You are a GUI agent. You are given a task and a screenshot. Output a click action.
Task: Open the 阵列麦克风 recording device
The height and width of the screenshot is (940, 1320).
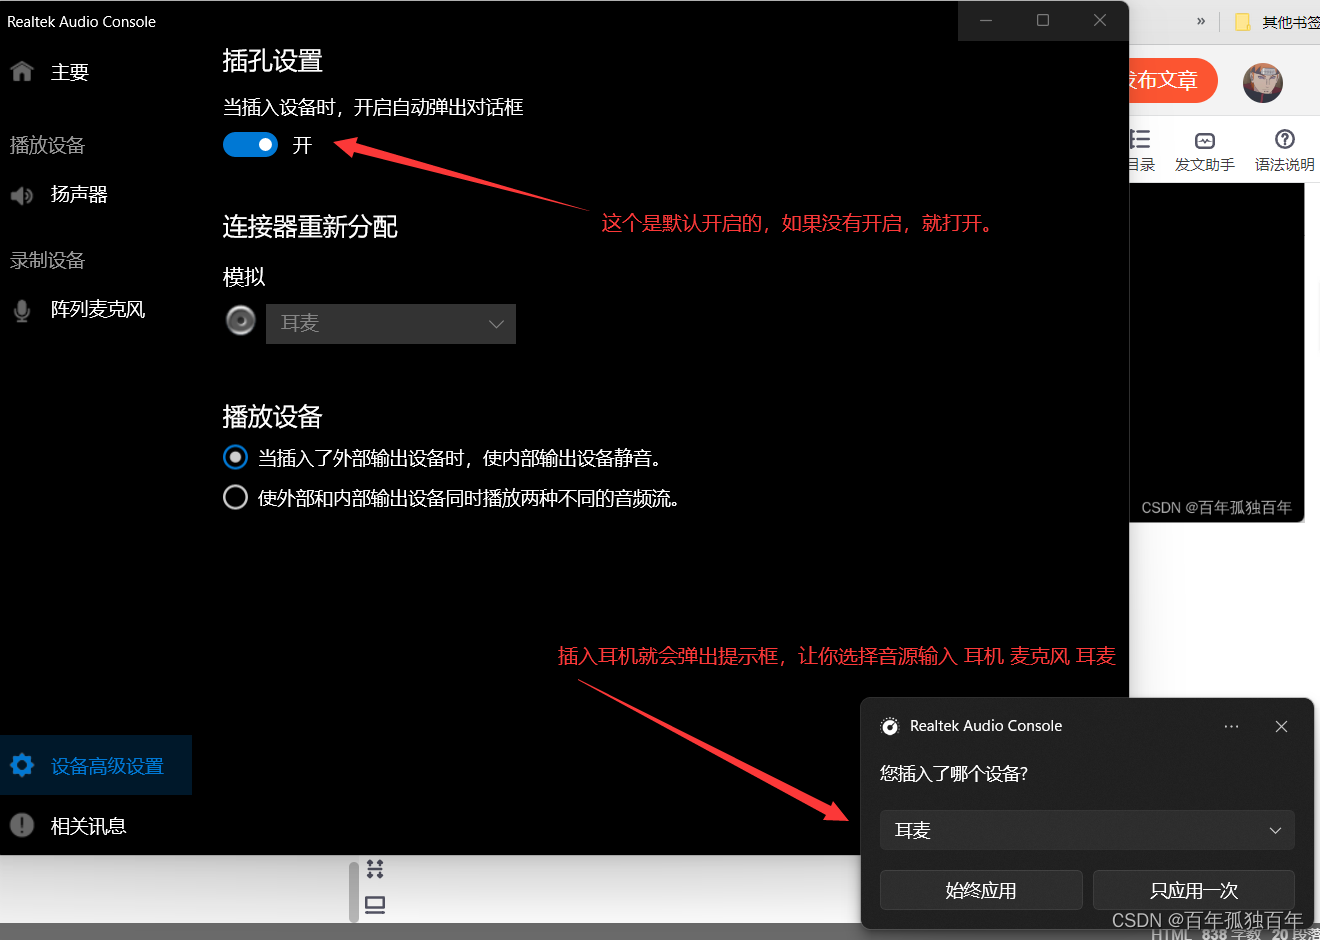pos(97,309)
